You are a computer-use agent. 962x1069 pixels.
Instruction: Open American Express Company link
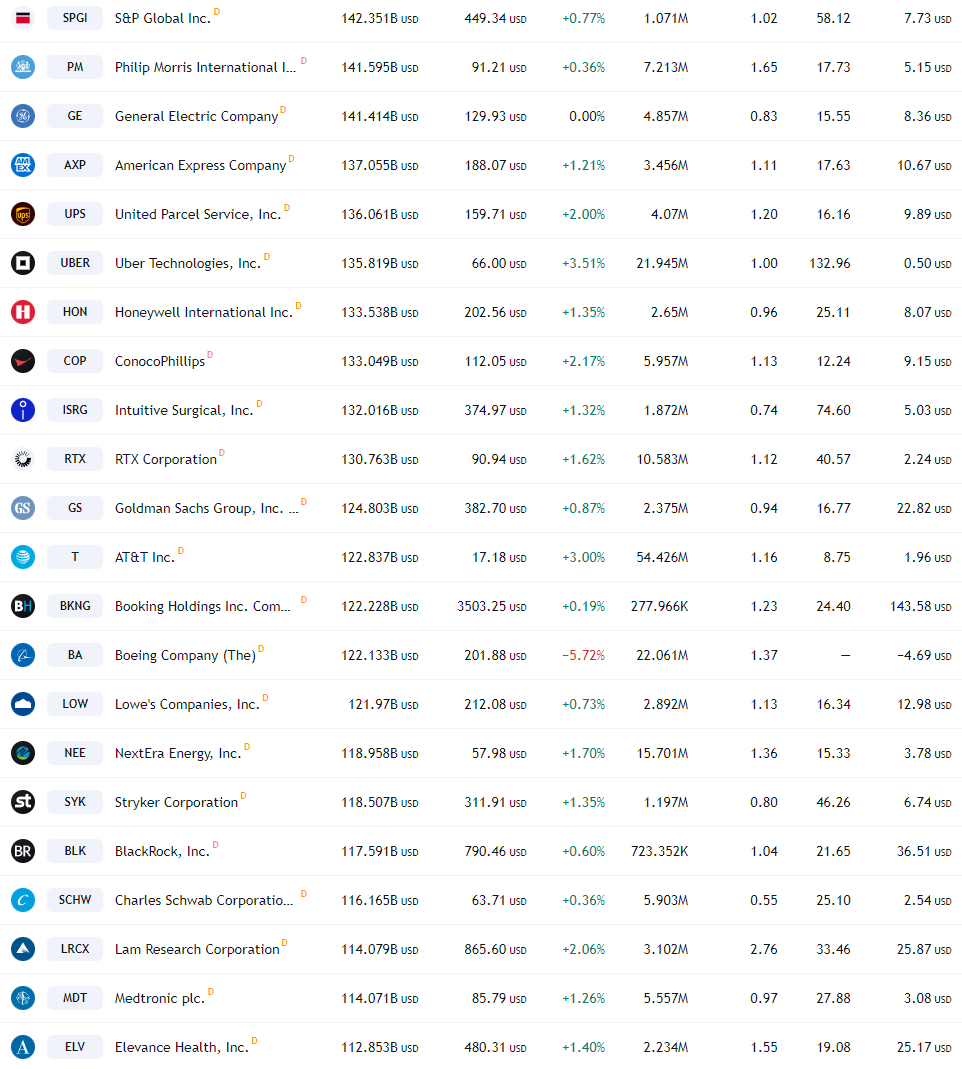[x=200, y=166]
